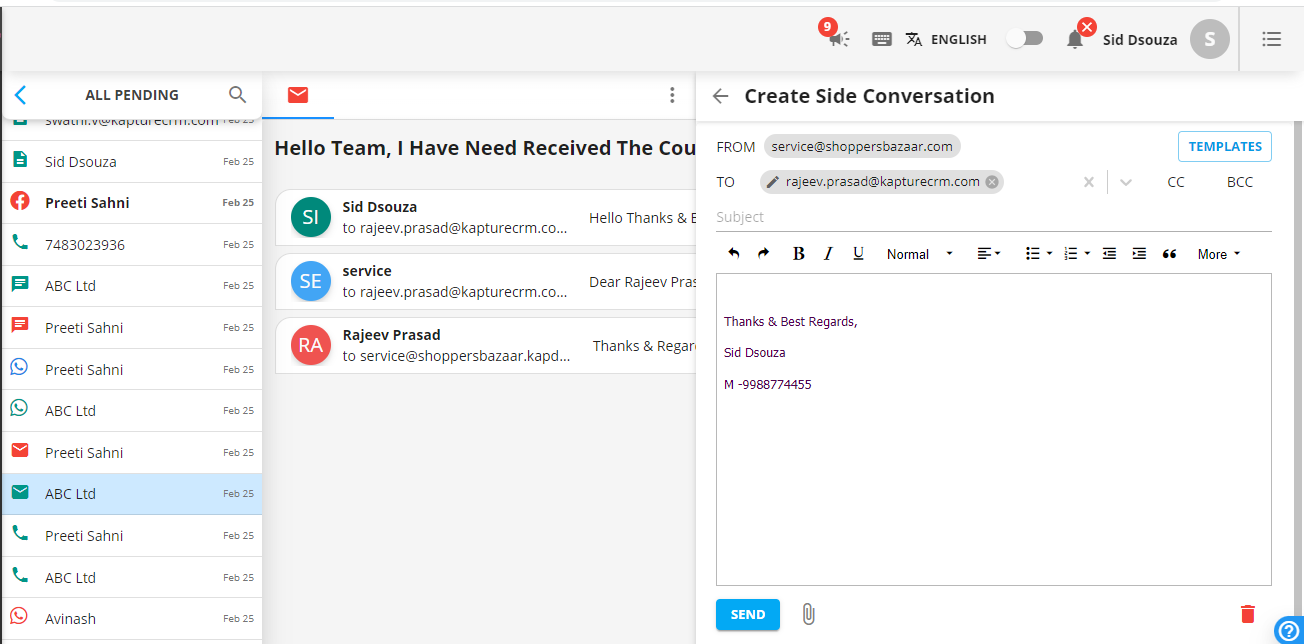The height and width of the screenshot is (644, 1304).
Task: Open ABC Ltd phone call ticket
Action: (x=132, y=577)
